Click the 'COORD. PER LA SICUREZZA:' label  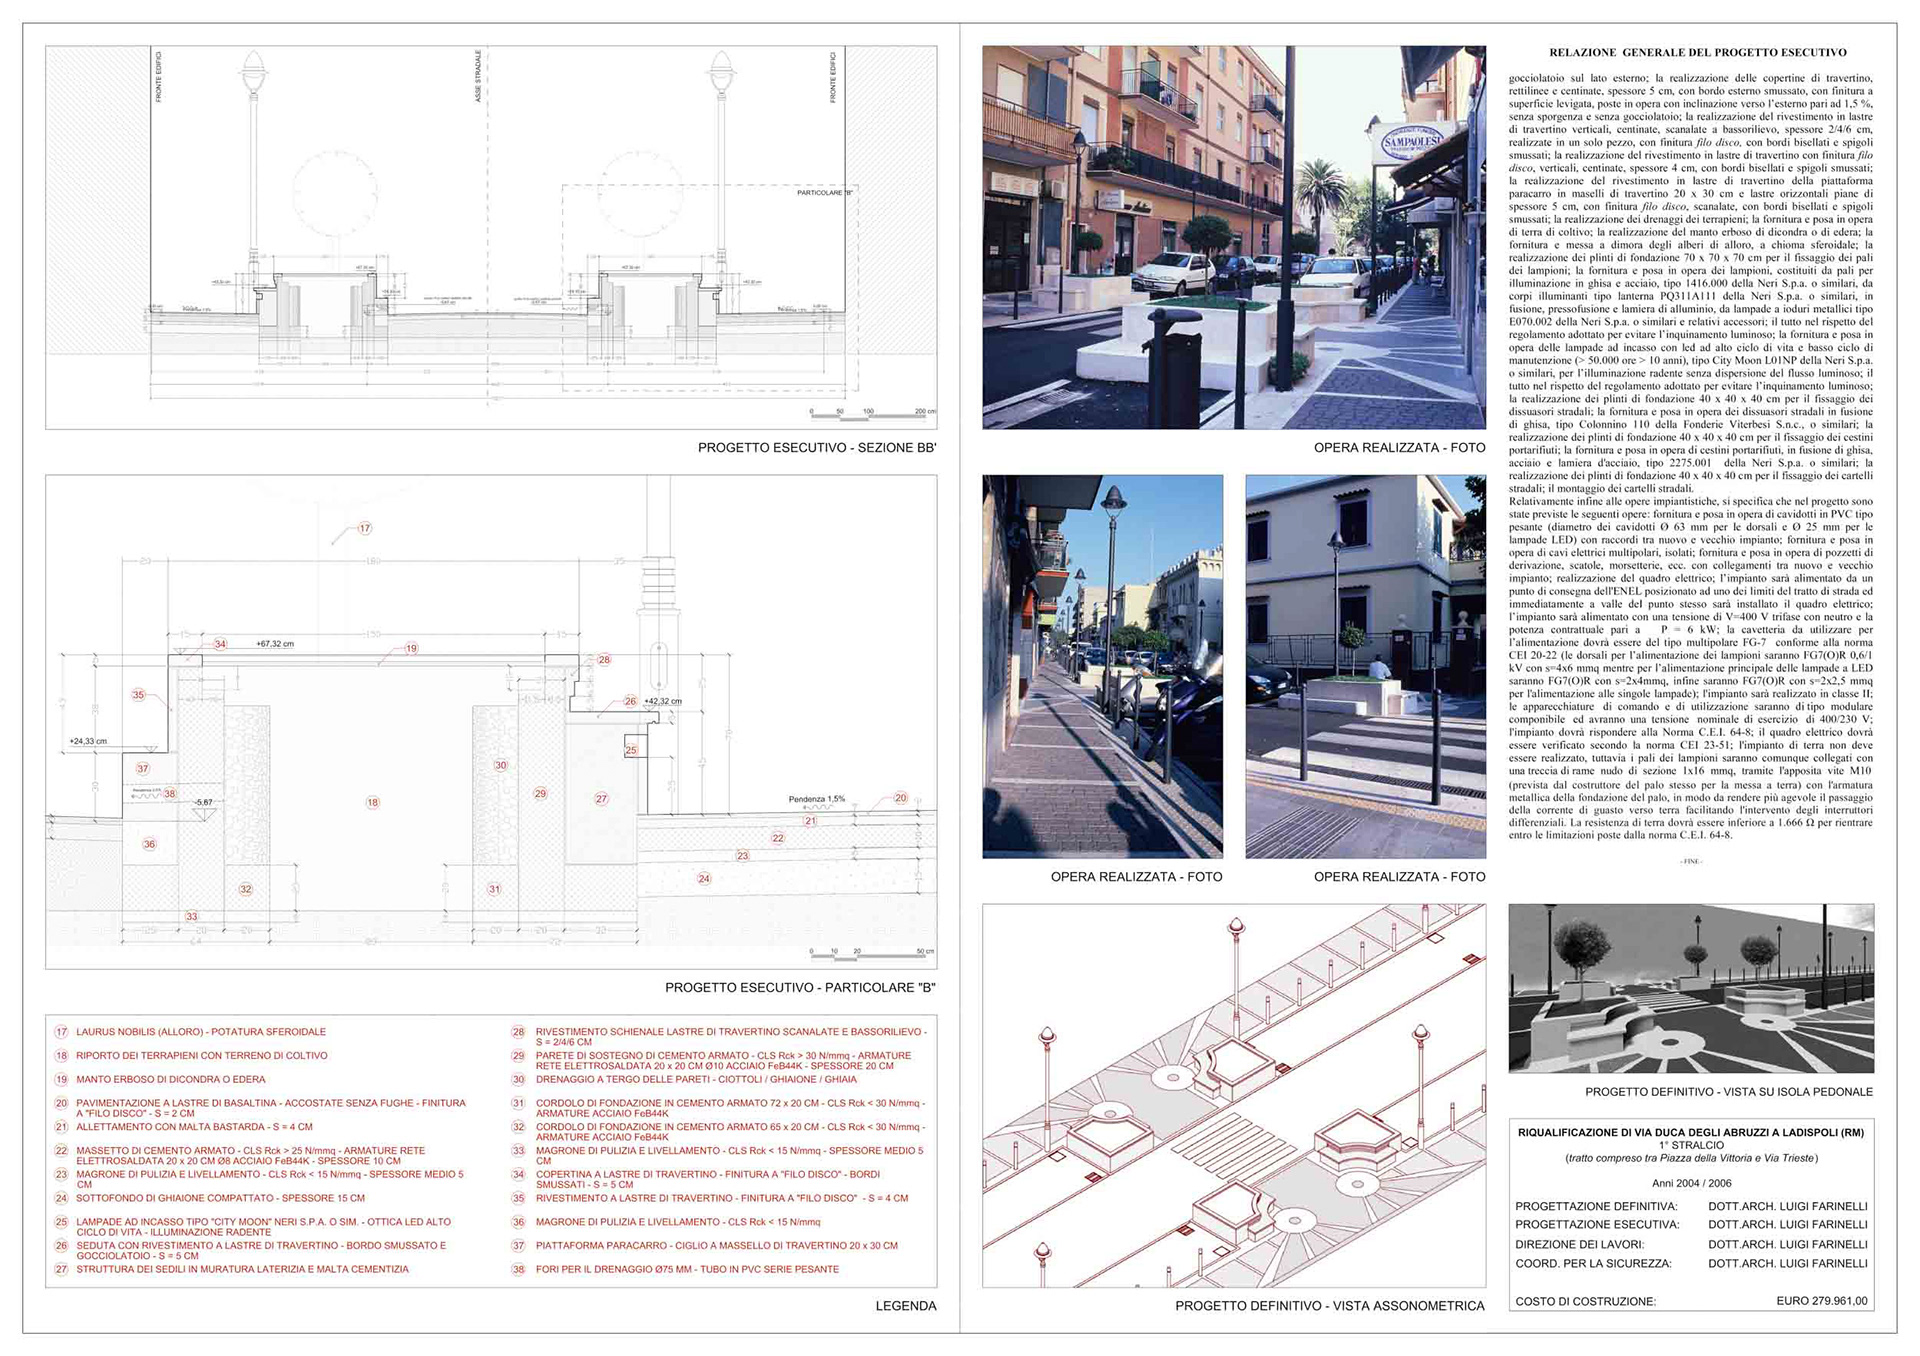[1593, 1263]
